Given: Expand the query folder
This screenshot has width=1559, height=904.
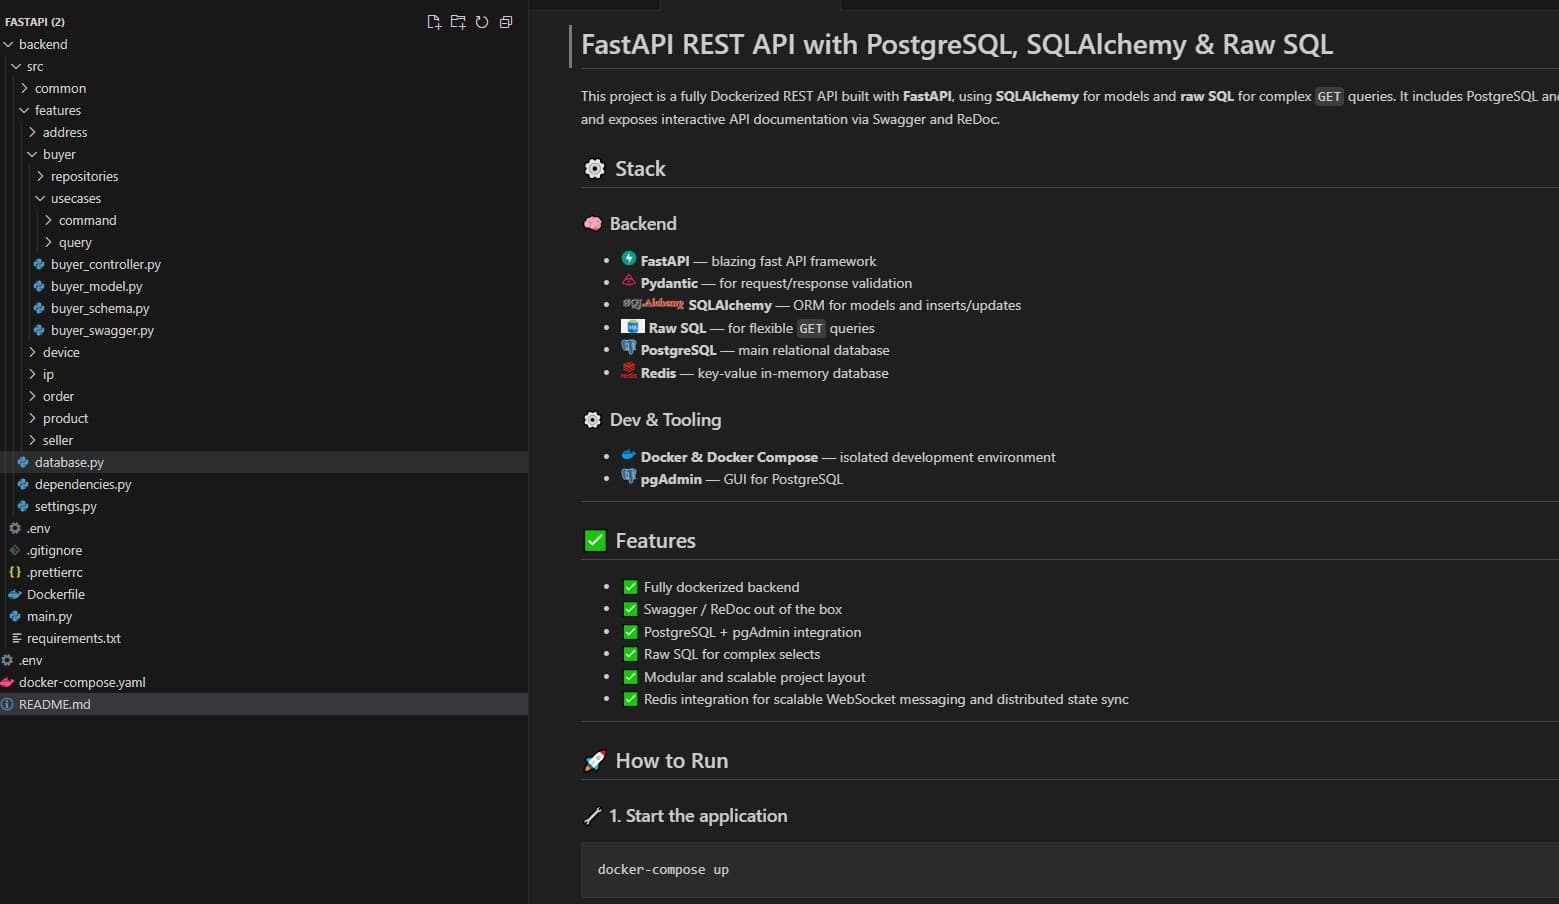Looking at the screenshot, I should click(49, 242).
